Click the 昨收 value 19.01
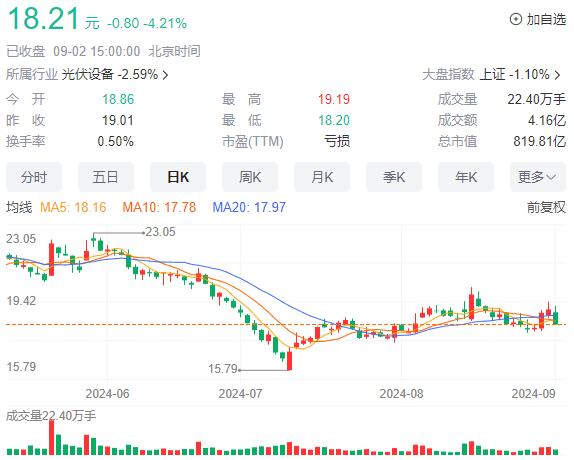Image resolution: width=574 pixels, height=460 pixels. click(118, 120)
